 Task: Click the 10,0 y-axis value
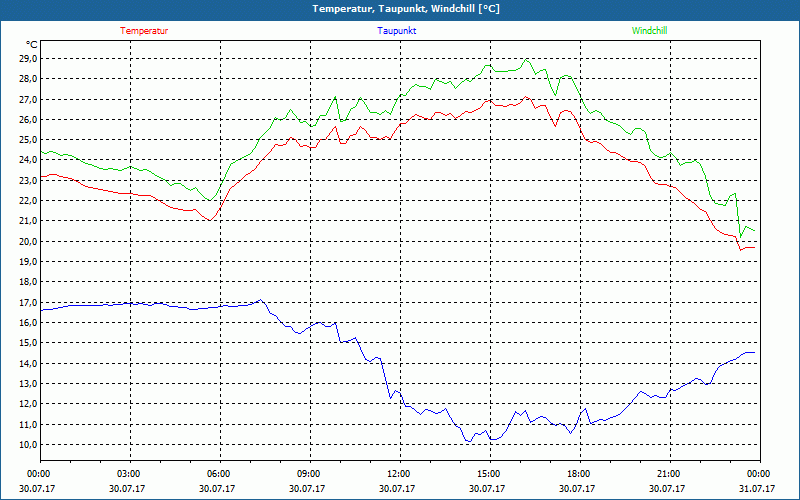point(28,444)
